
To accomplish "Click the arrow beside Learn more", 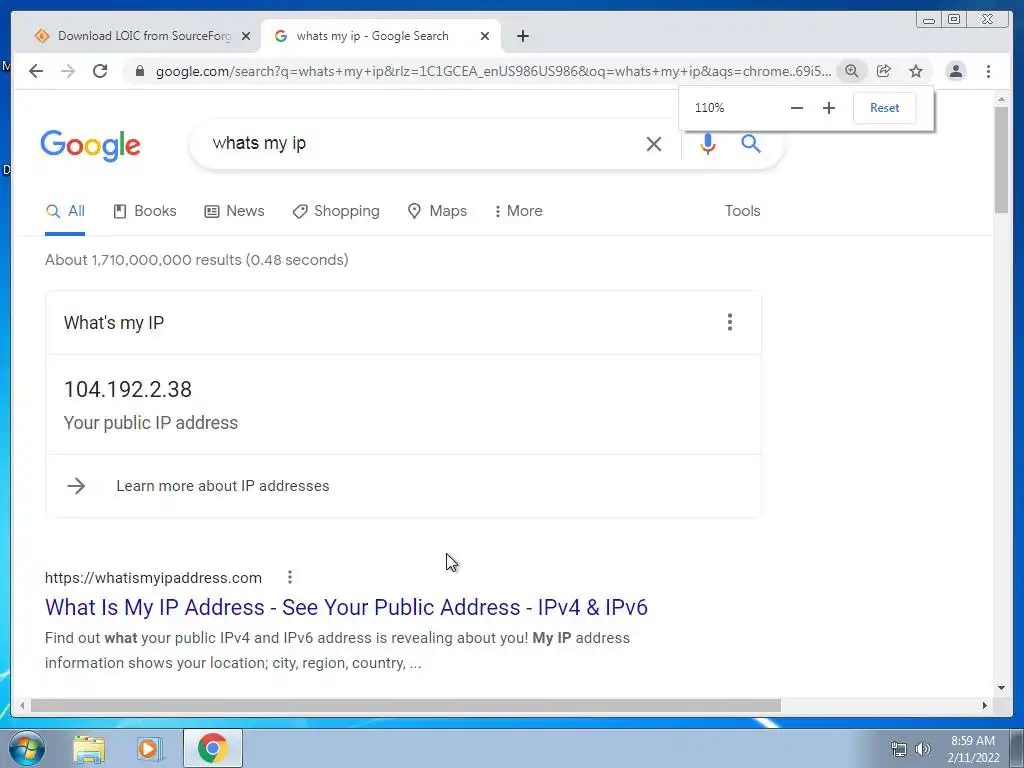I will [76, 486].
